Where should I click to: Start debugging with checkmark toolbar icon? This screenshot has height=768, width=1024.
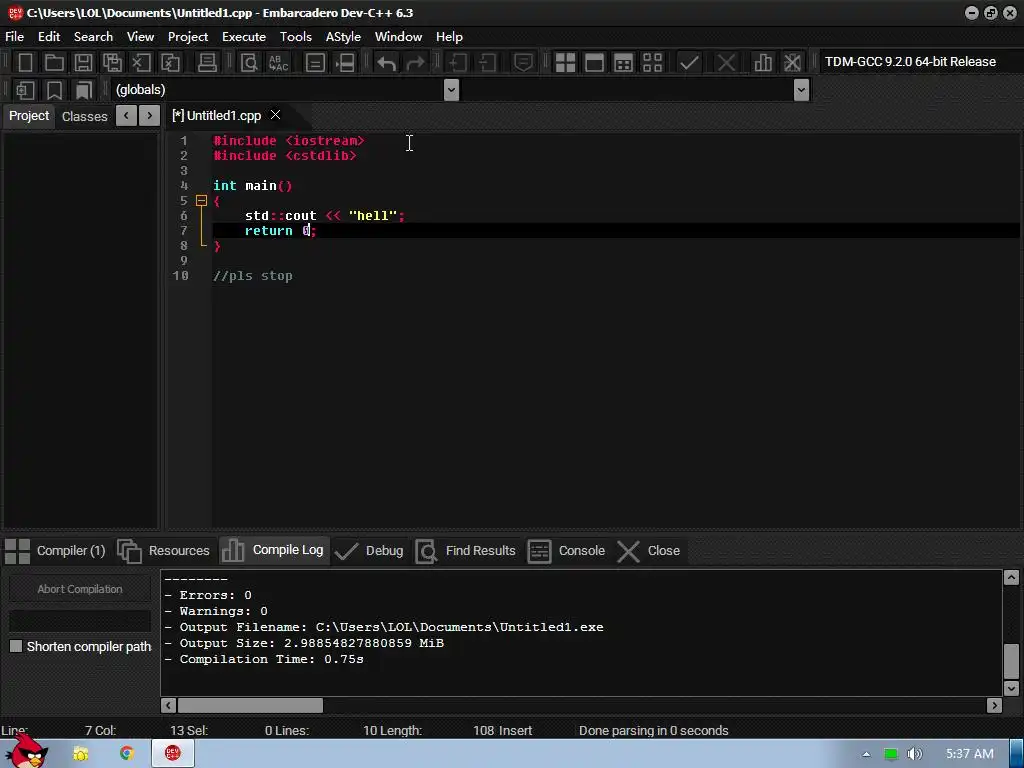(689, 62)
